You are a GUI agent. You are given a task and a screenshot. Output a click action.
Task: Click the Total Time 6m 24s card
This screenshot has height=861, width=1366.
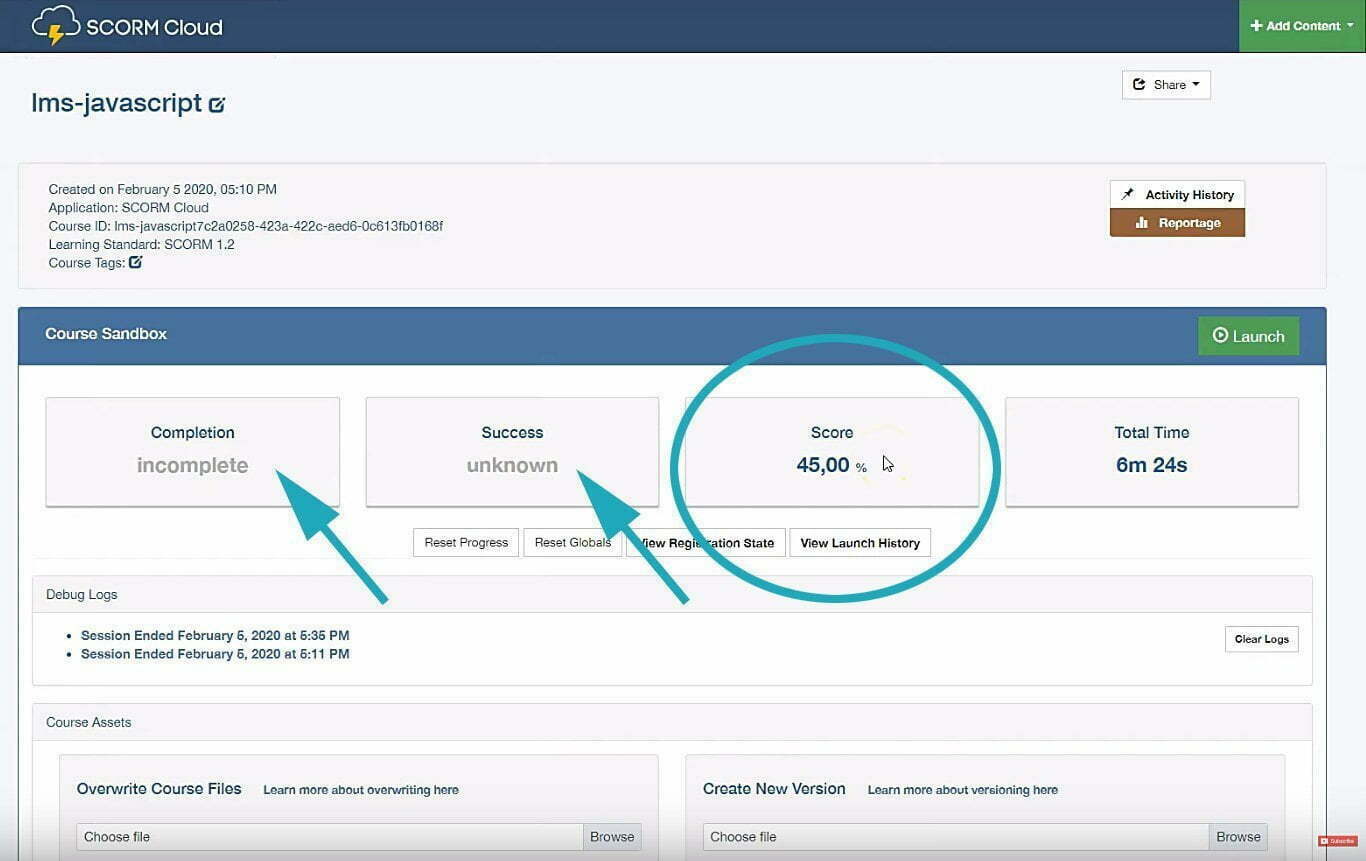click(x=1152, y=451)
